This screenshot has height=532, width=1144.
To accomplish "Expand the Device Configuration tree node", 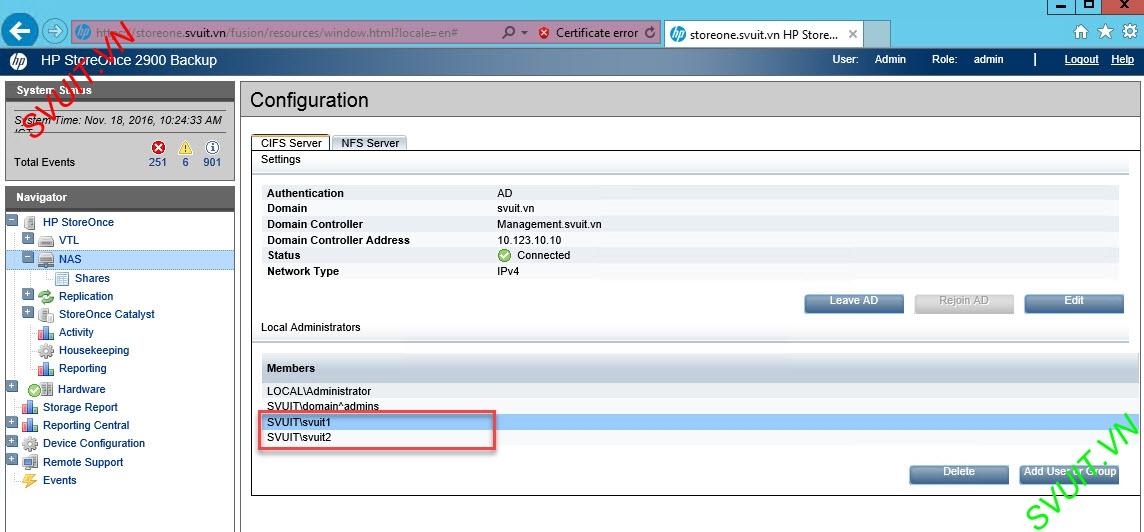I will point(12,442).
